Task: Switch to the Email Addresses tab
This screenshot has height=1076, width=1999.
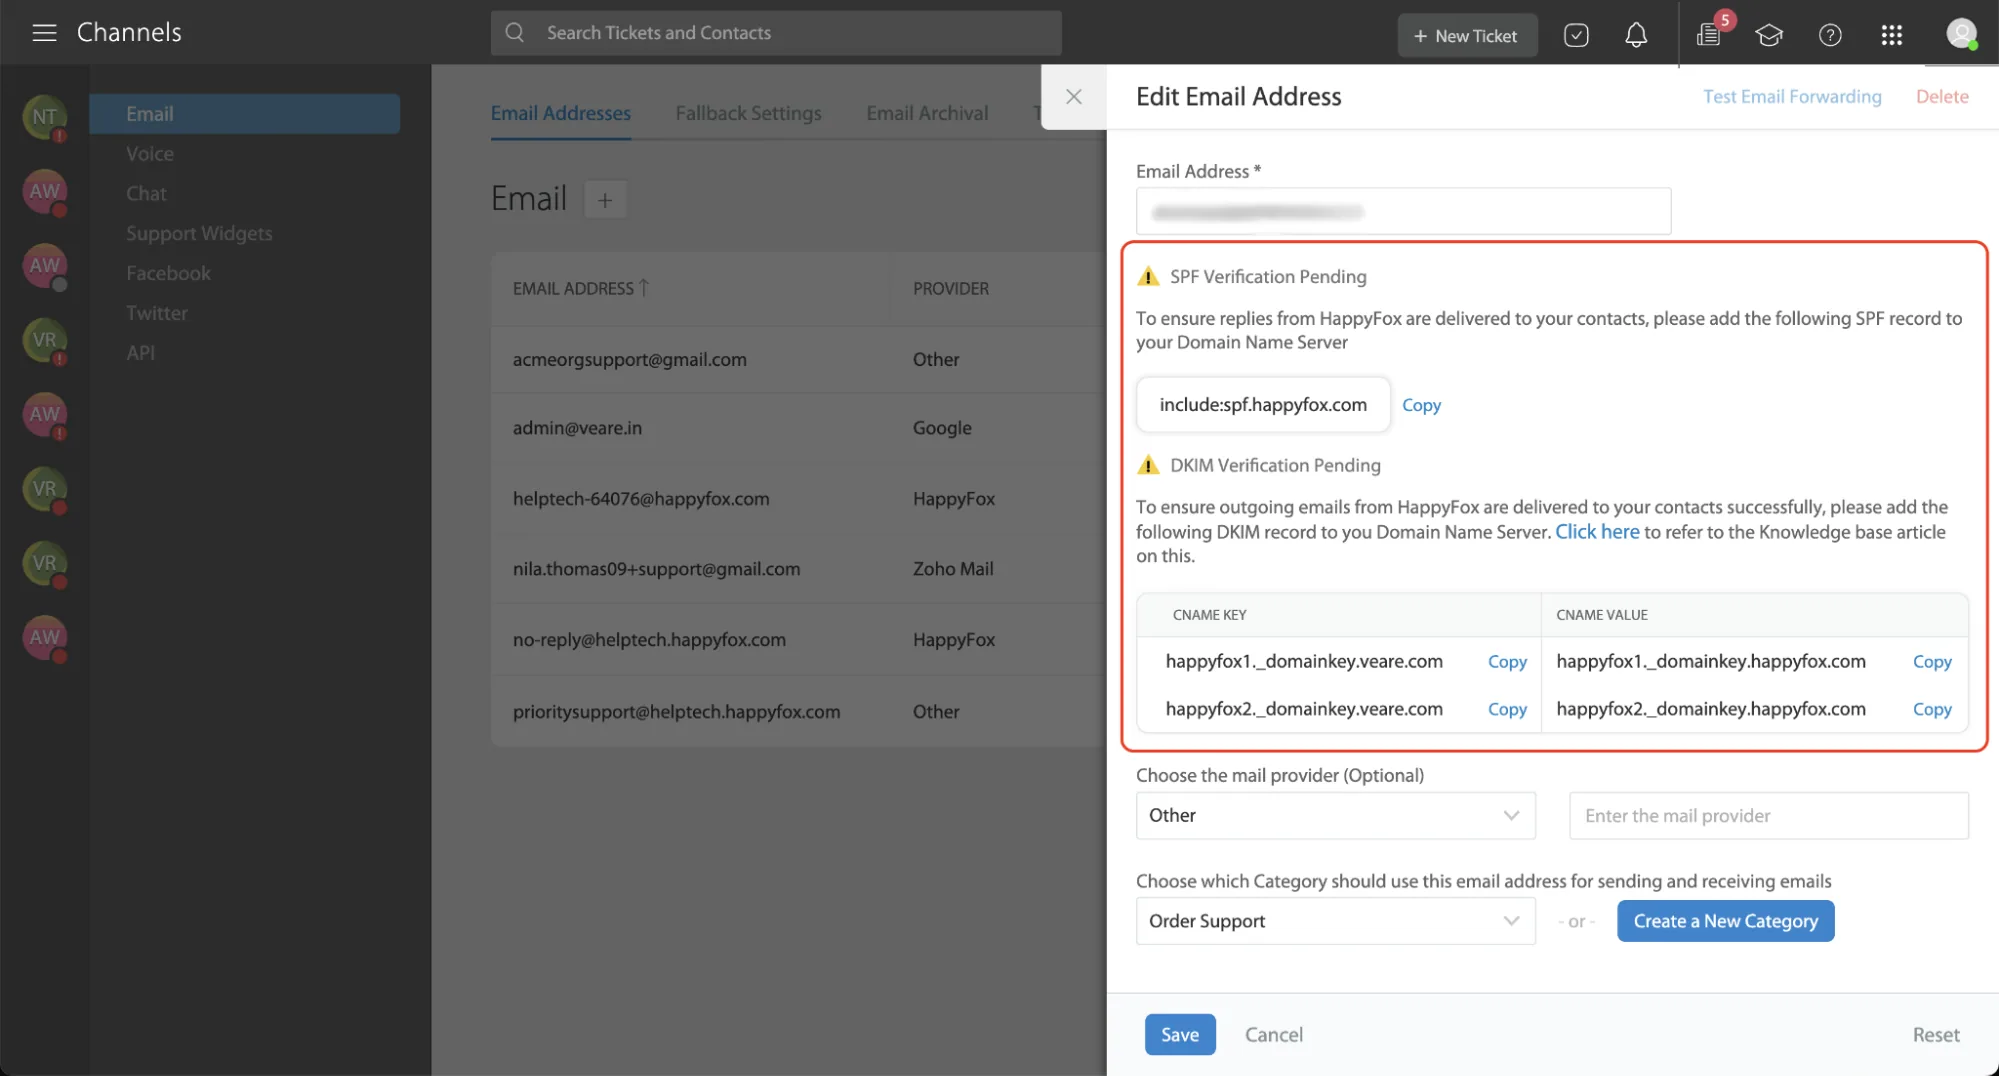Action: [x=560, y=113]
